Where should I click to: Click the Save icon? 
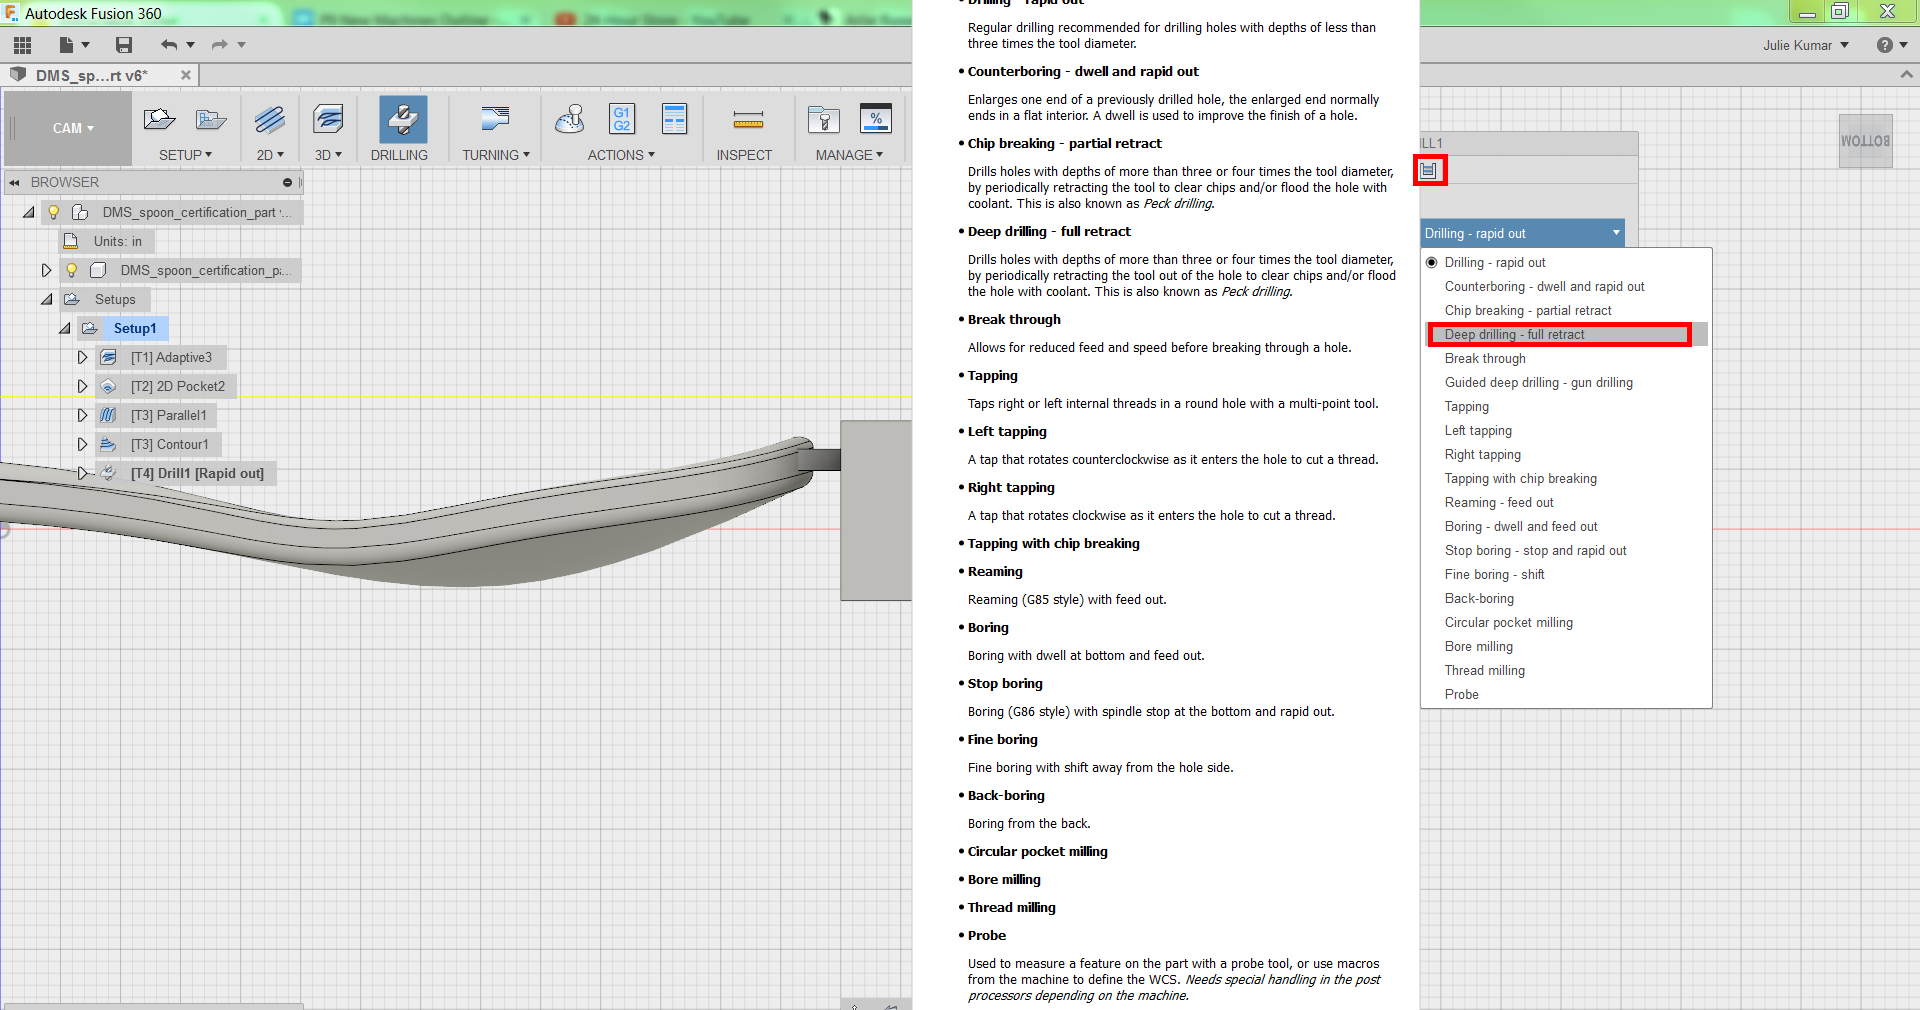coord(124,45)
